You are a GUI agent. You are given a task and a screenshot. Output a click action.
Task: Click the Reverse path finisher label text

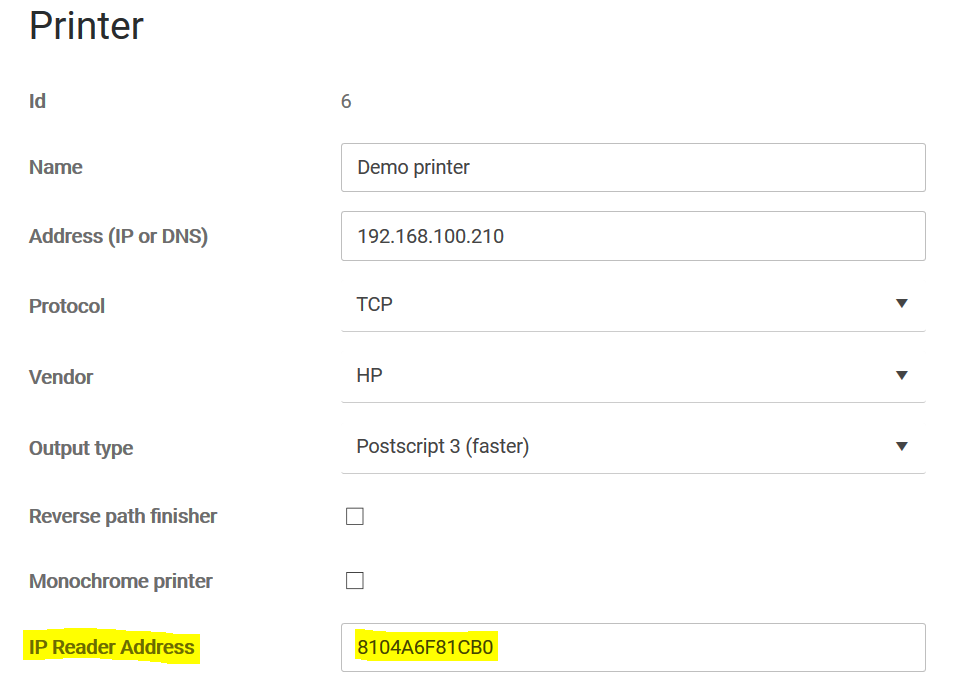123,516
